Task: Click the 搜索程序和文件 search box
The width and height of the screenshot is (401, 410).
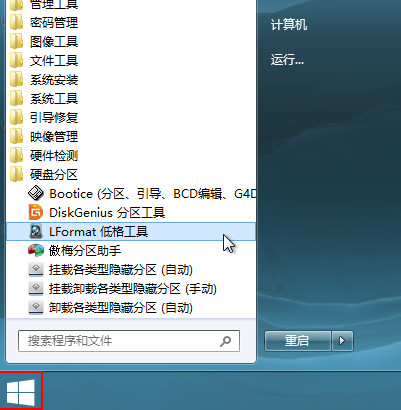Action: click(x=129, y=341)
